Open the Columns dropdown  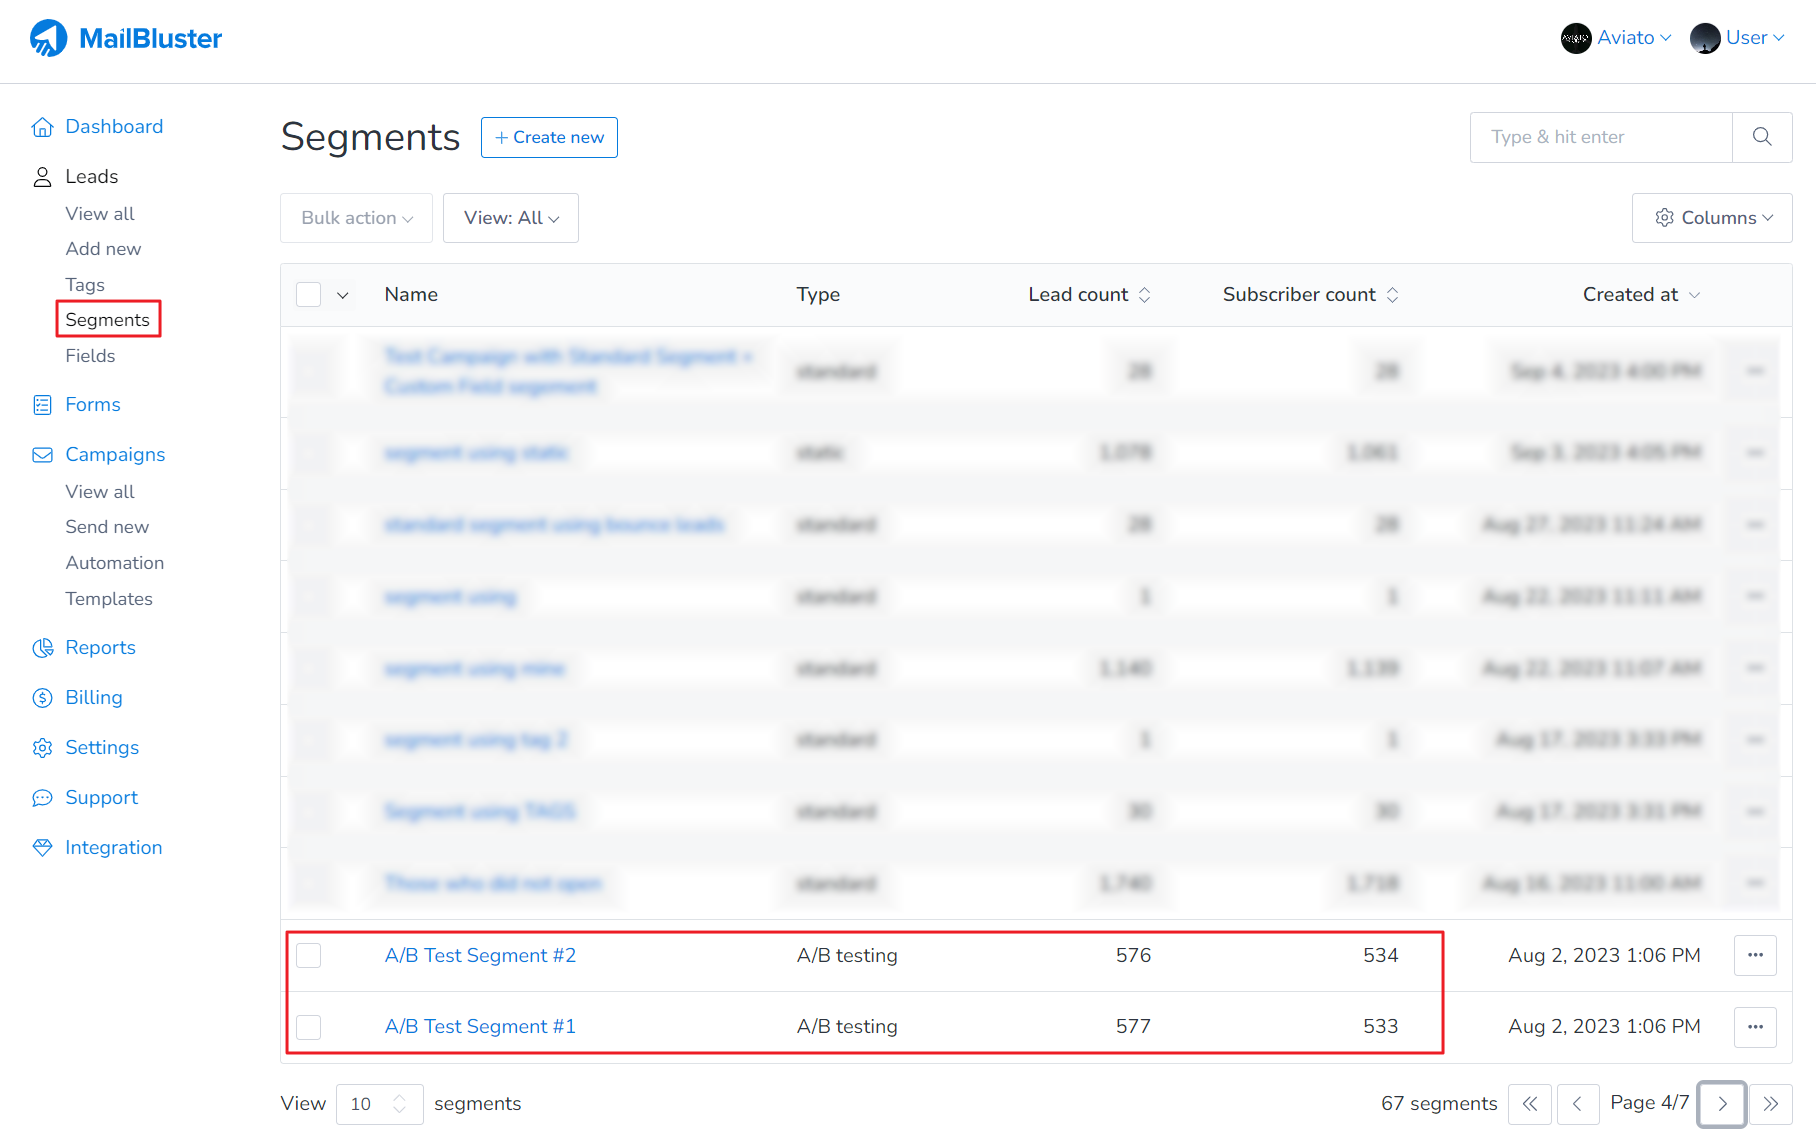tap(1712, 218)
